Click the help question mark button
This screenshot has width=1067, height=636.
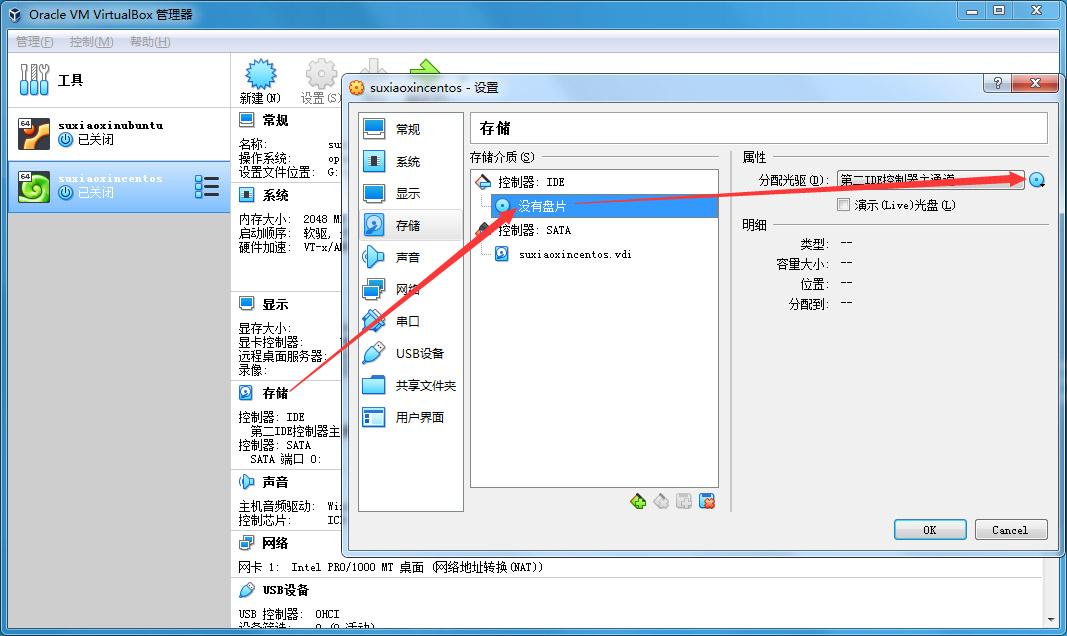point(998,83)
